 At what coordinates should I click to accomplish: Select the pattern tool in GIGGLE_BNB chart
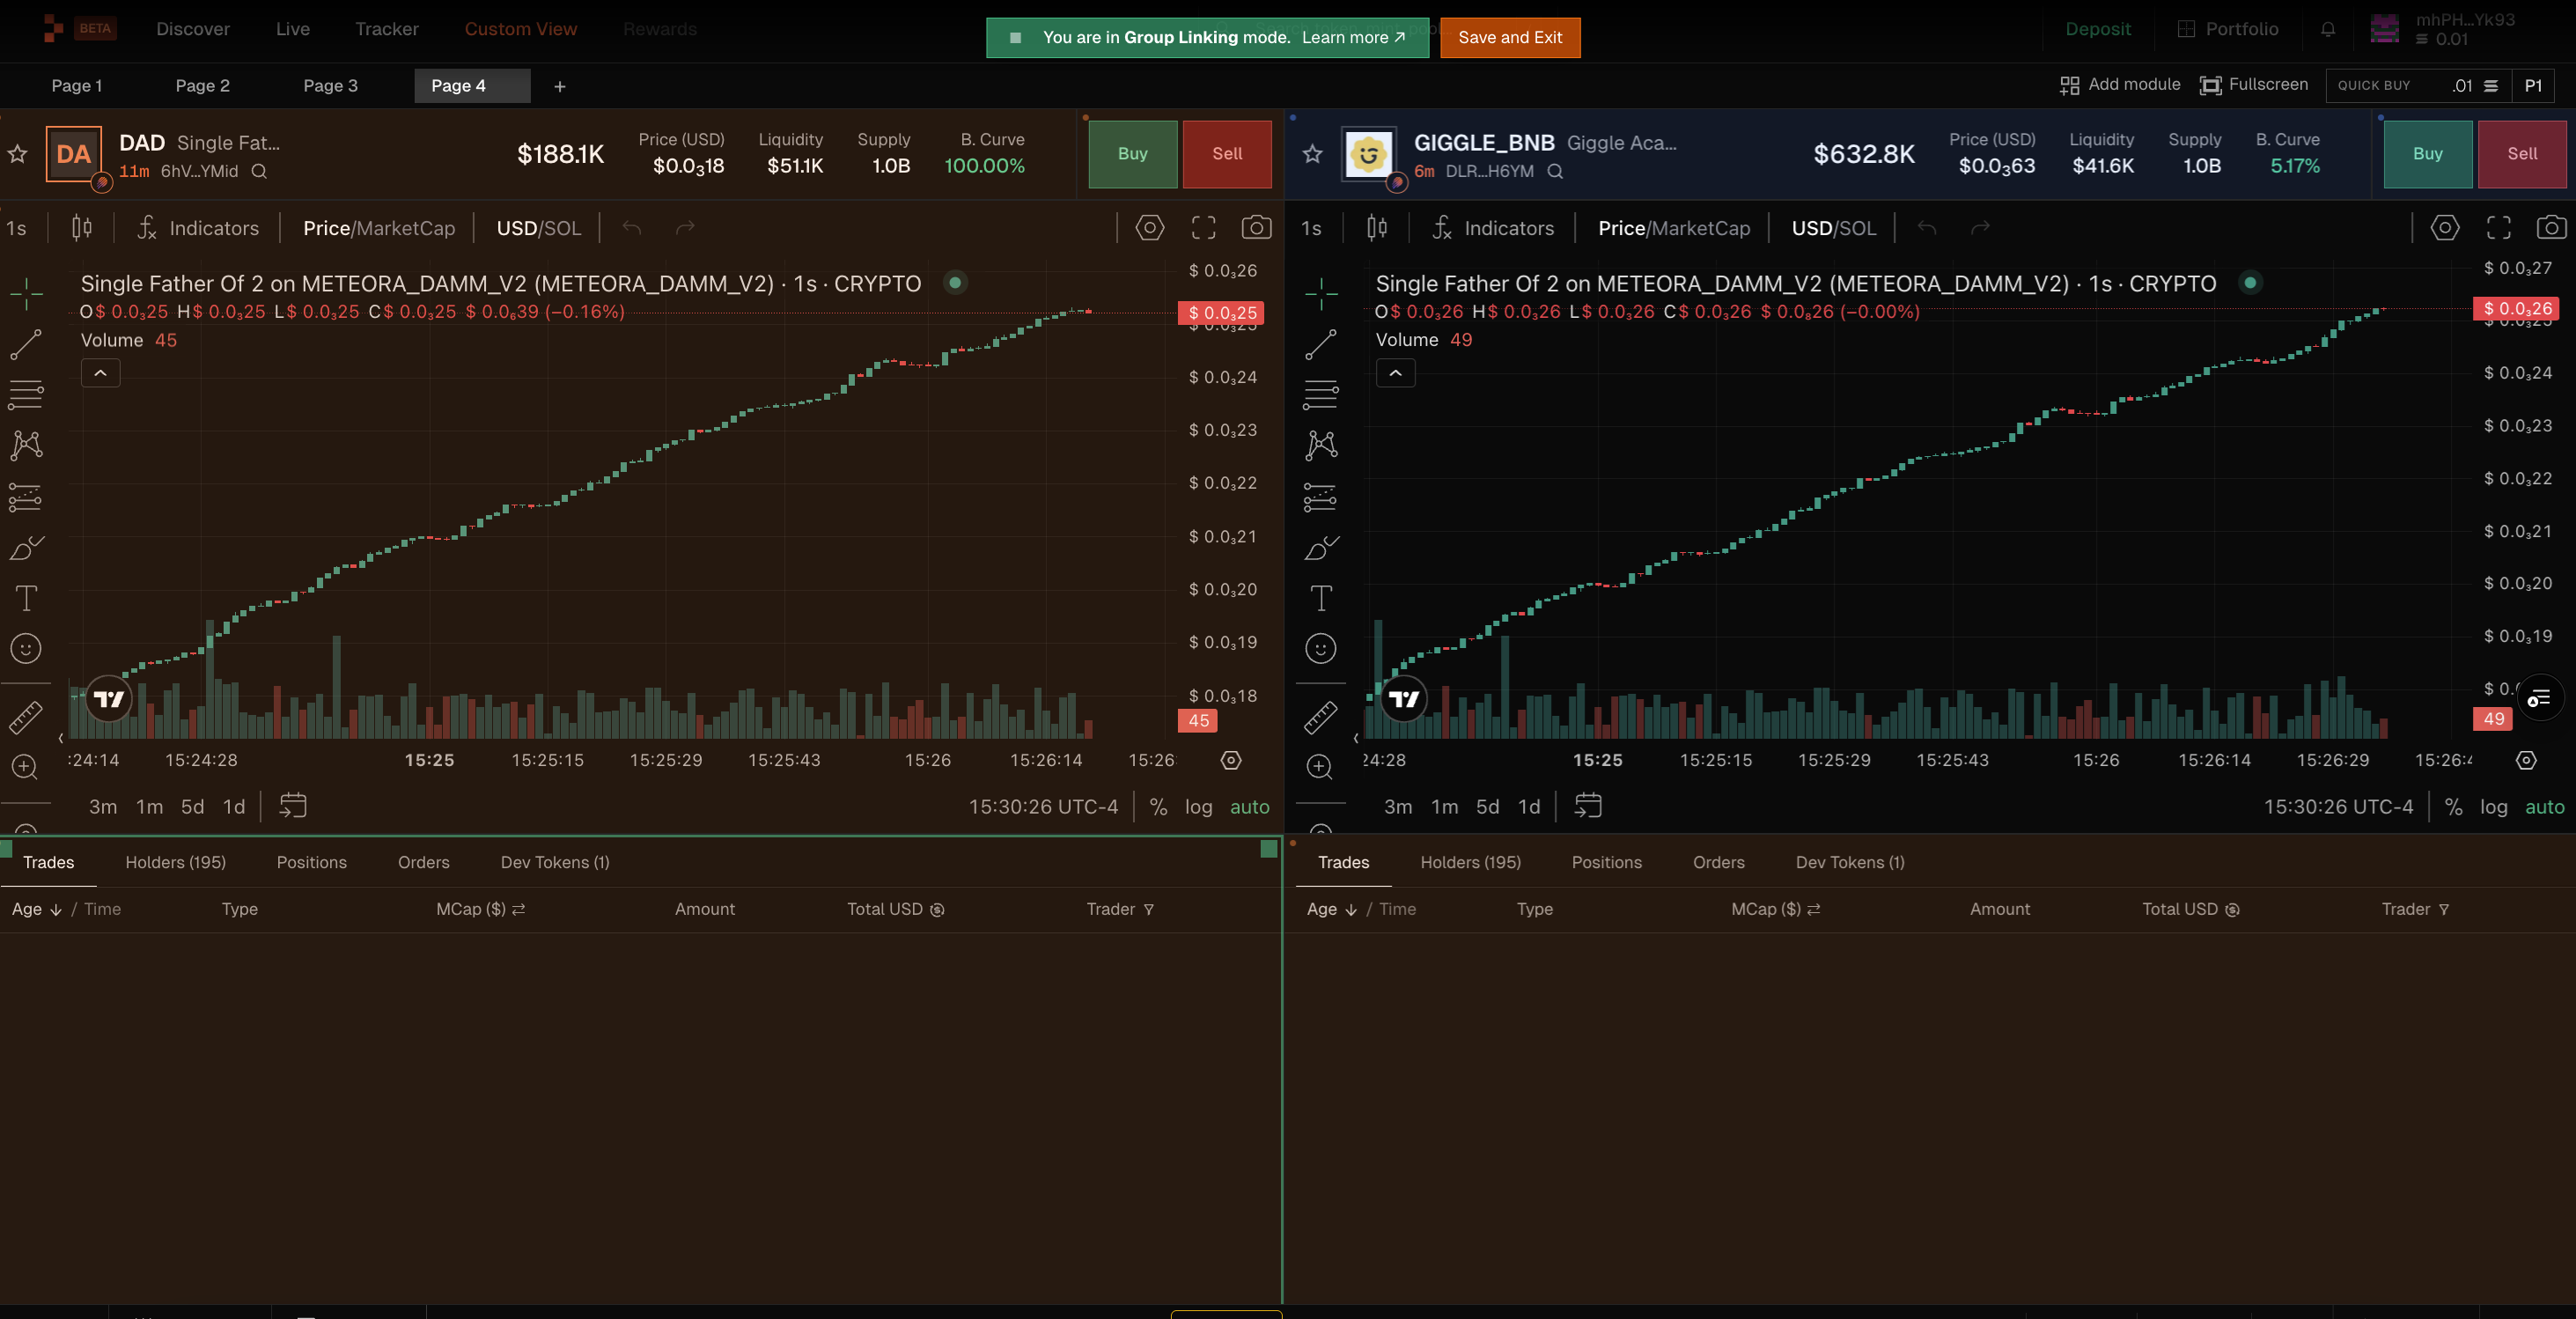[1321, 445]
